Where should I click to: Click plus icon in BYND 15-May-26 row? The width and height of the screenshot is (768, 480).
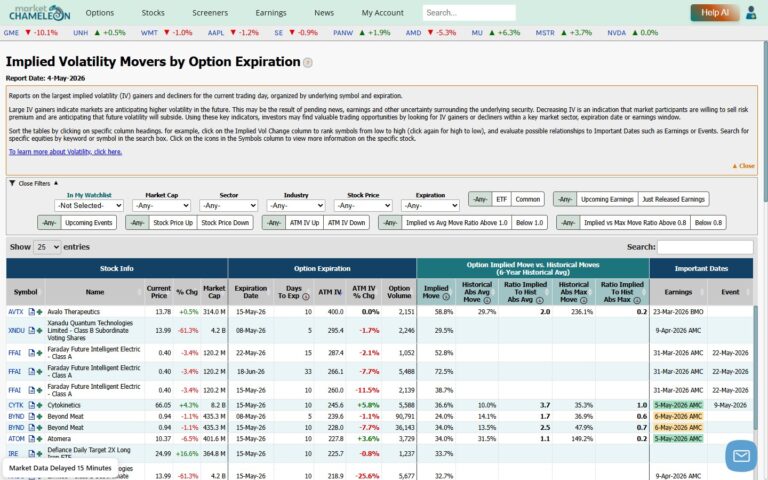[x=39, y=428]
